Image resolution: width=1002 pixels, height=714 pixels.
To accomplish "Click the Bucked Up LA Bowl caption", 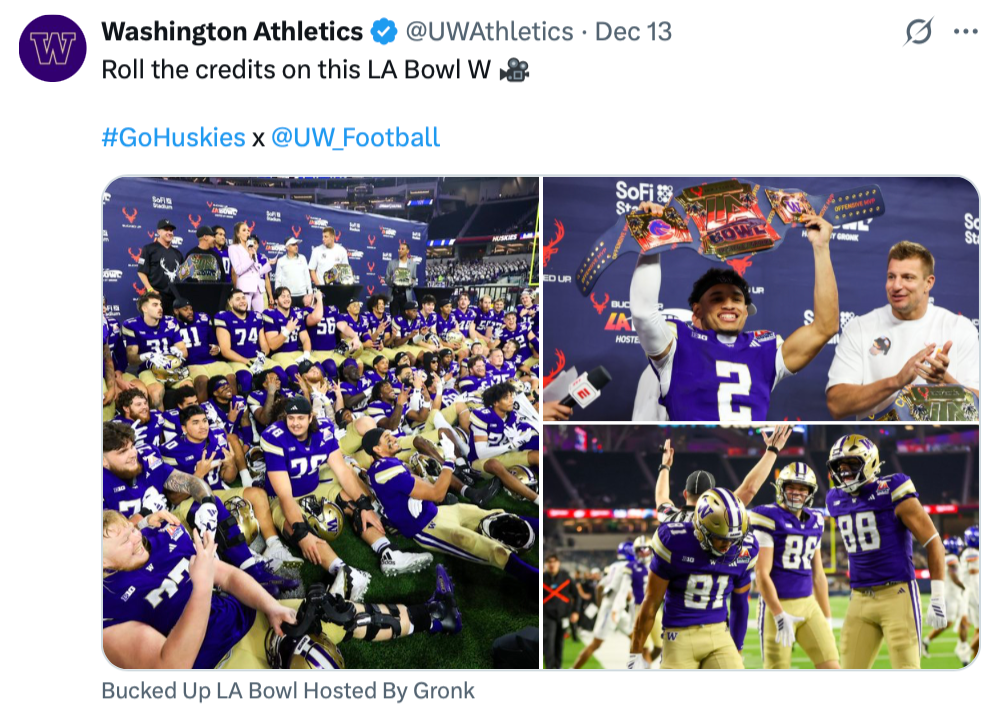I will point(288,690).
